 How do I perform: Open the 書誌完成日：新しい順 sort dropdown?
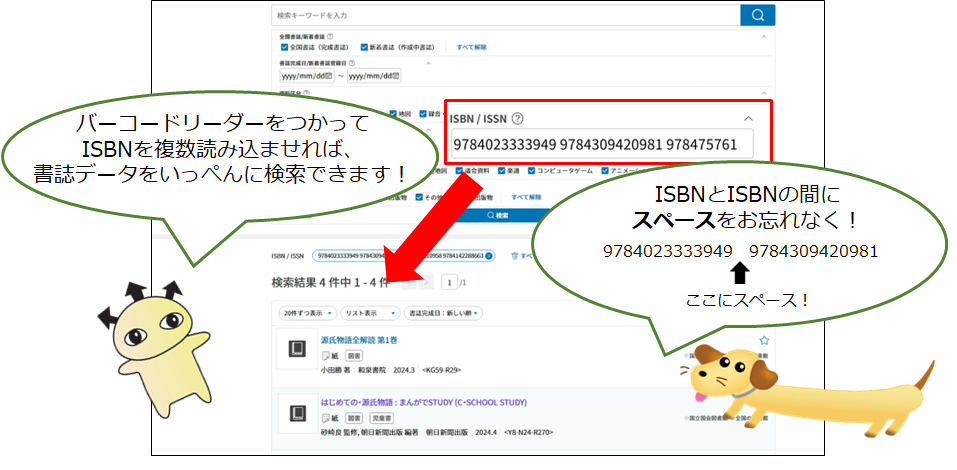point(443,313)
